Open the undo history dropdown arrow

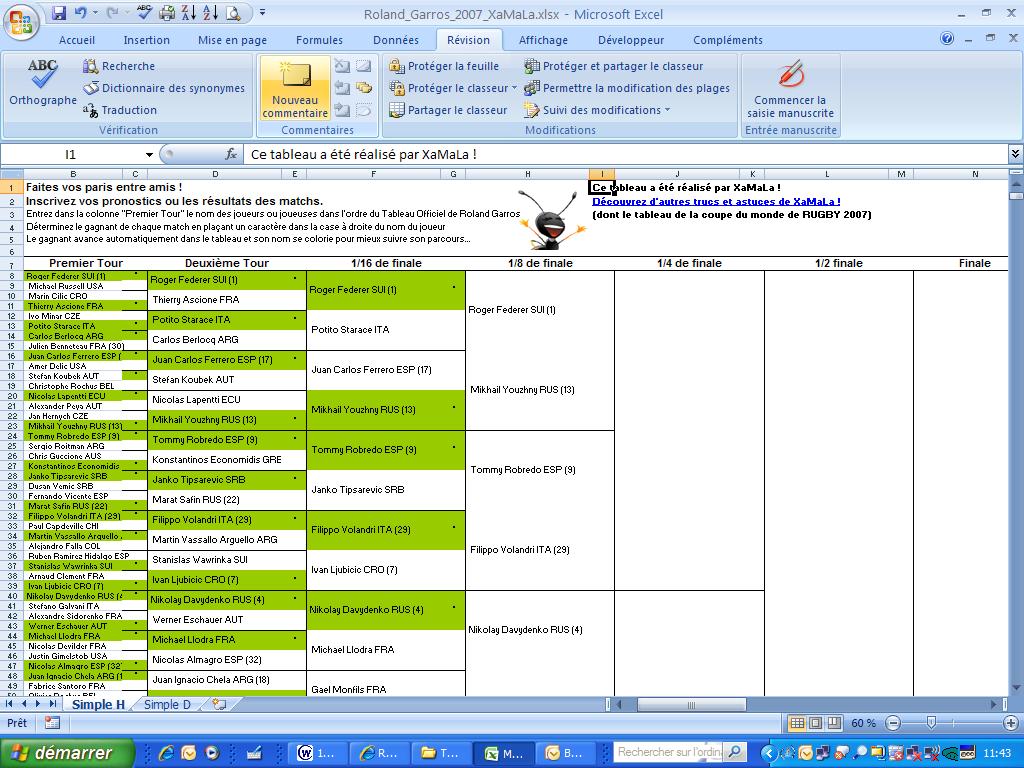click(x=95, y=13)
